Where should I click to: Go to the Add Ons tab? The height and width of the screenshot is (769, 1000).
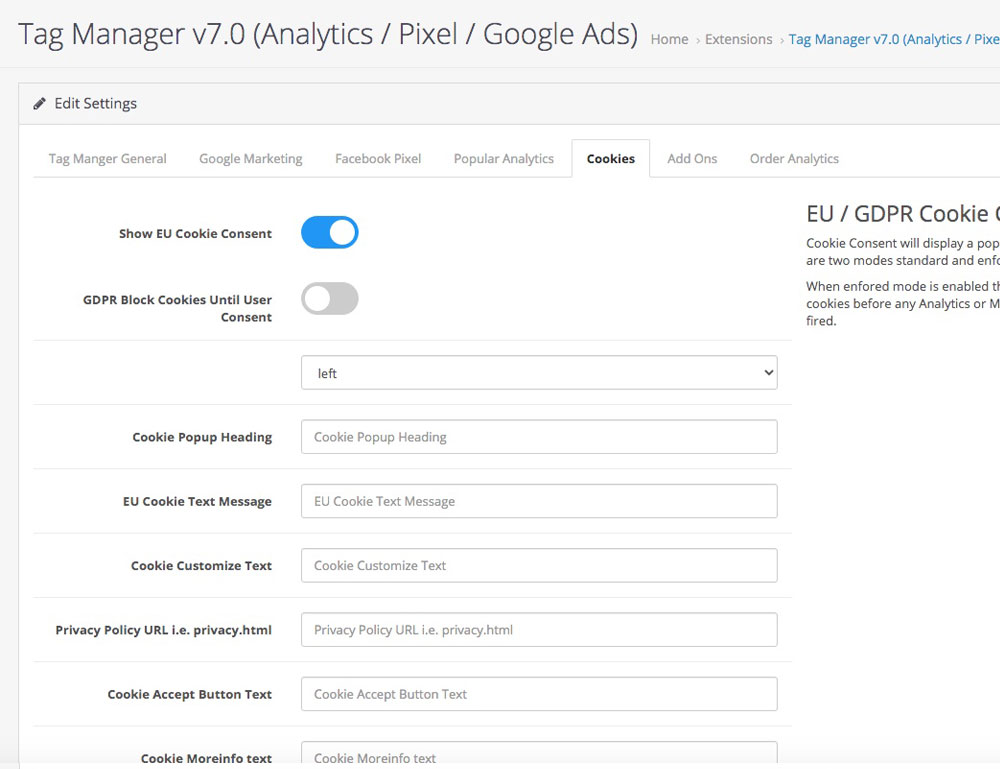pos(692,159)
